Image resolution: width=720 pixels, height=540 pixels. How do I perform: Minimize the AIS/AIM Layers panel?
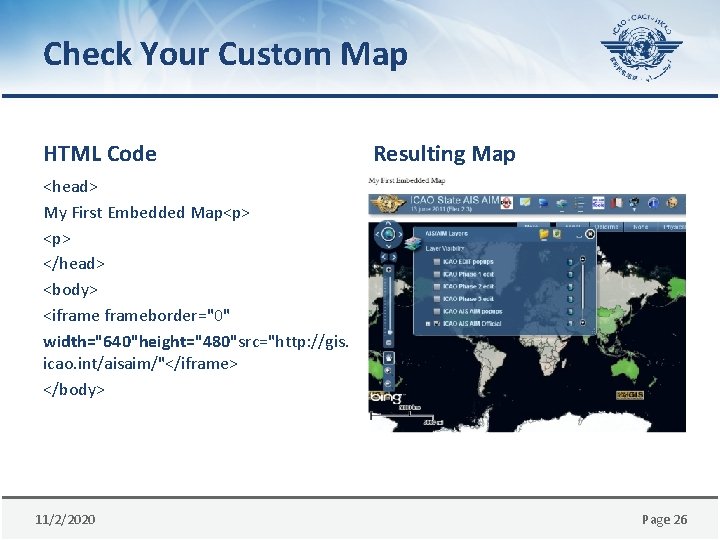[x=579, y=235]
